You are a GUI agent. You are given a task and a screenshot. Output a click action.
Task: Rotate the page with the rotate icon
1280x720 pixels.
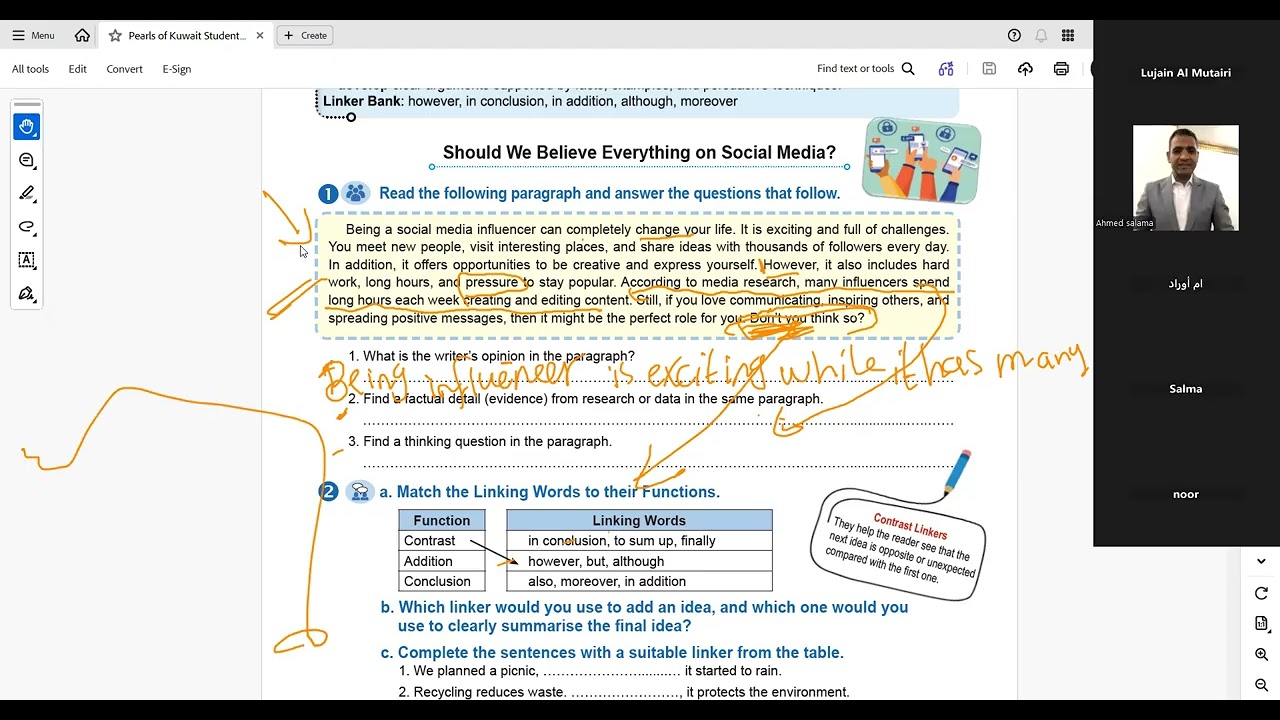[x=1261, y=593]
